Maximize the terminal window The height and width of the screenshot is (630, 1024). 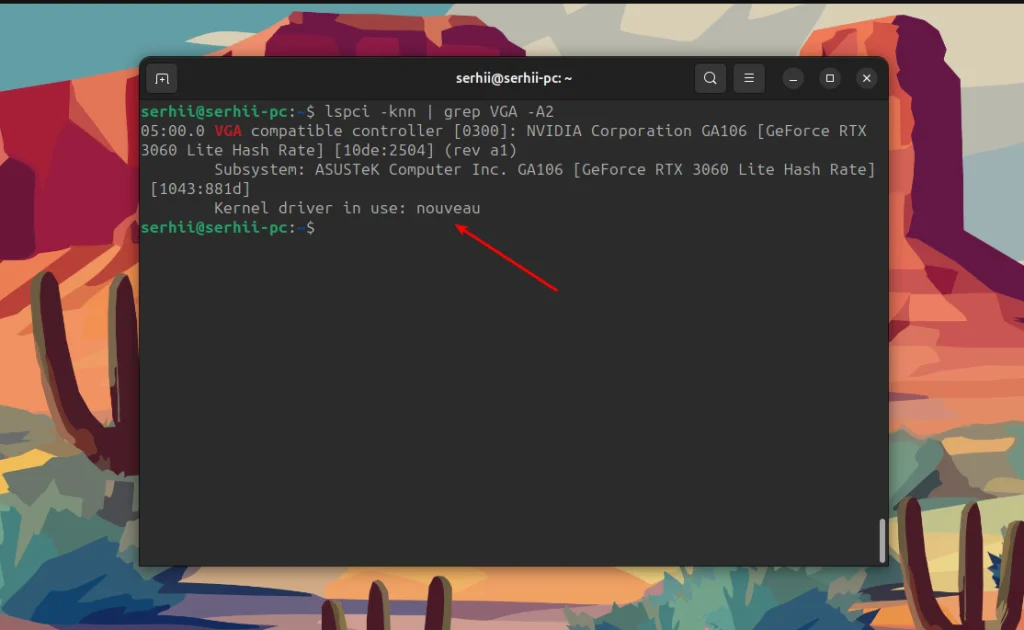point(830,78)
